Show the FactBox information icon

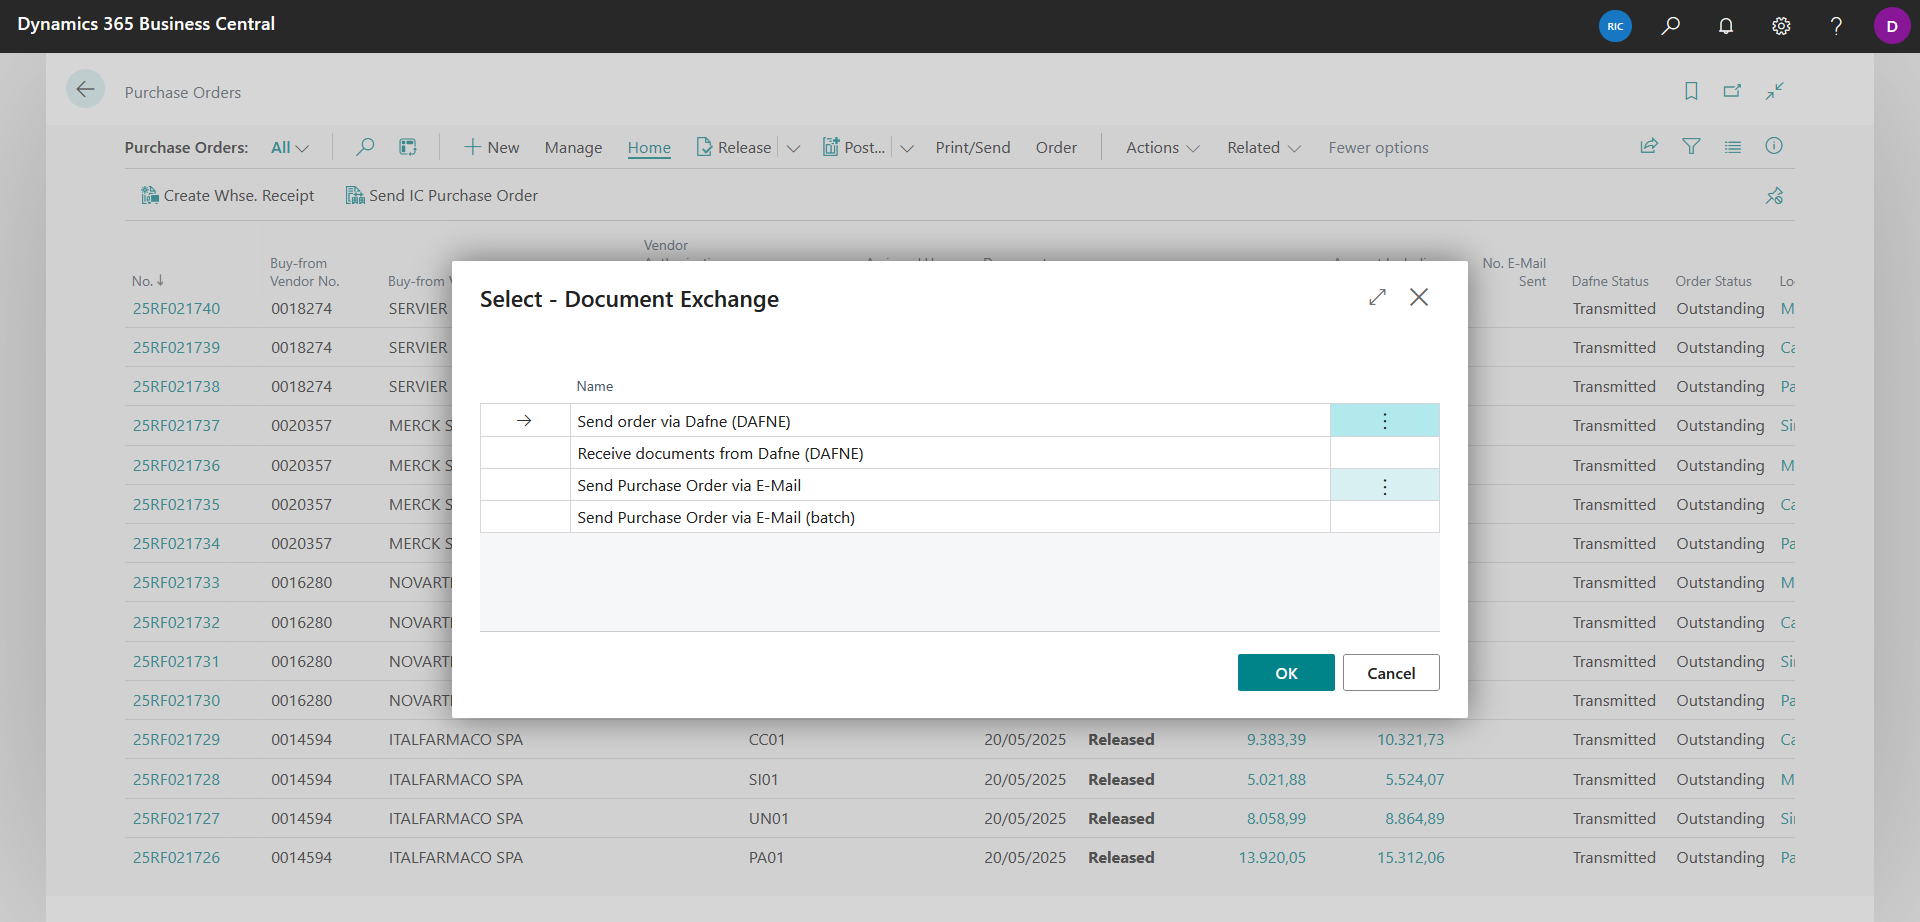[x=1774, y=146]
